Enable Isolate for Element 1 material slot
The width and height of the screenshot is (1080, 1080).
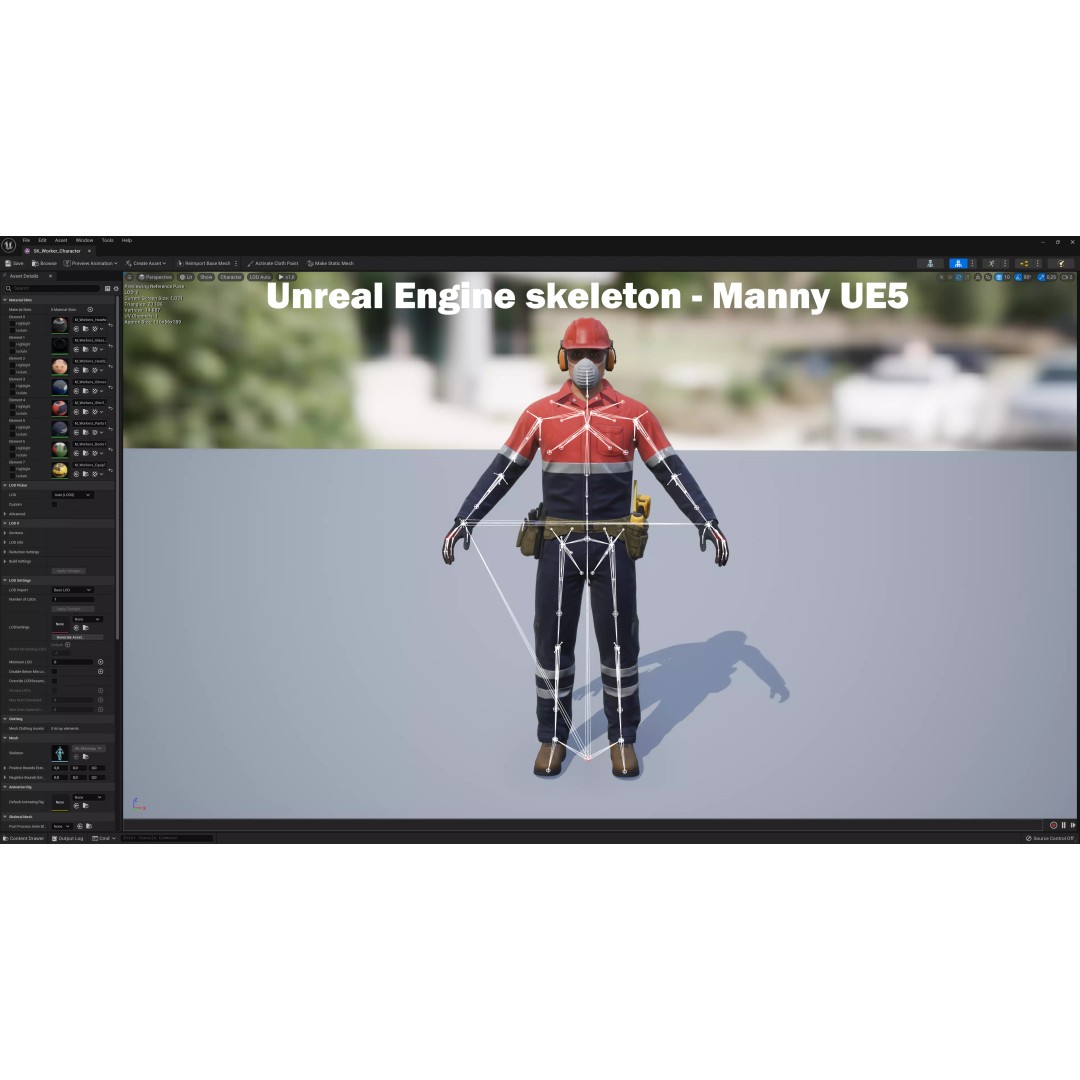pos(12,351)
